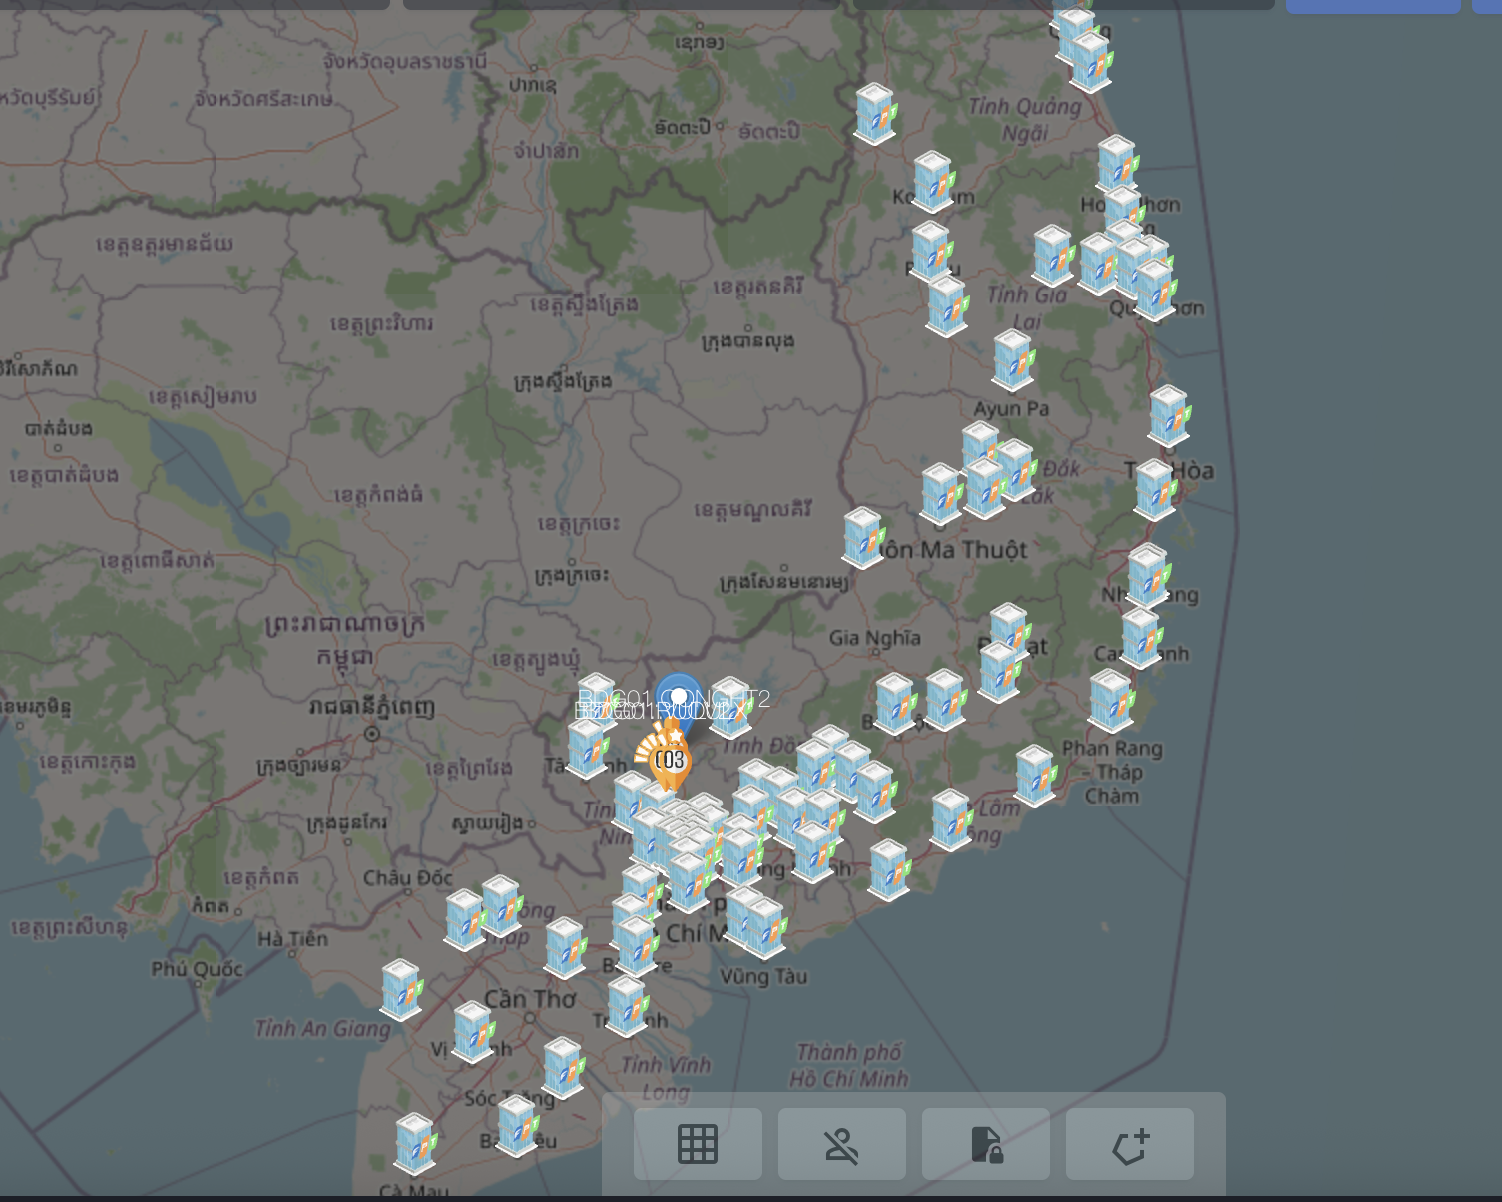Open building marker left of Buôn Ma Thuột
The height and width of the screenshot is (1202, 1502).
coord(862,537)
